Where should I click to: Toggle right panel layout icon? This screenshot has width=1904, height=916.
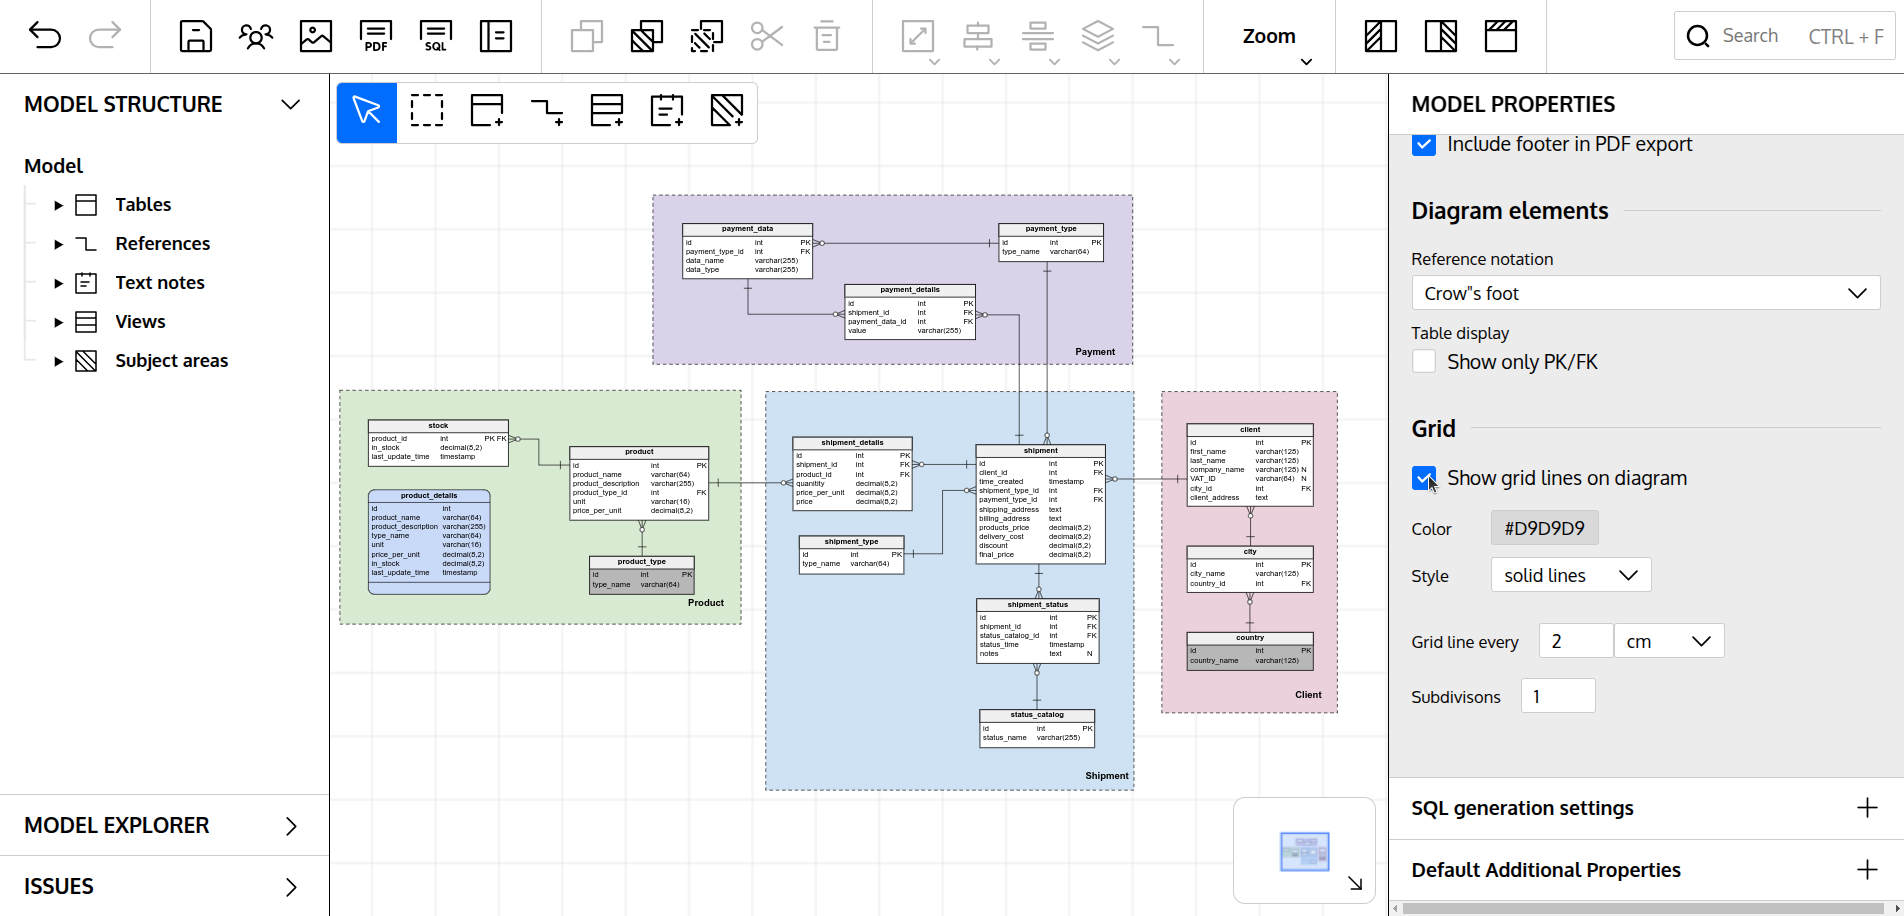click(1441, 36)
